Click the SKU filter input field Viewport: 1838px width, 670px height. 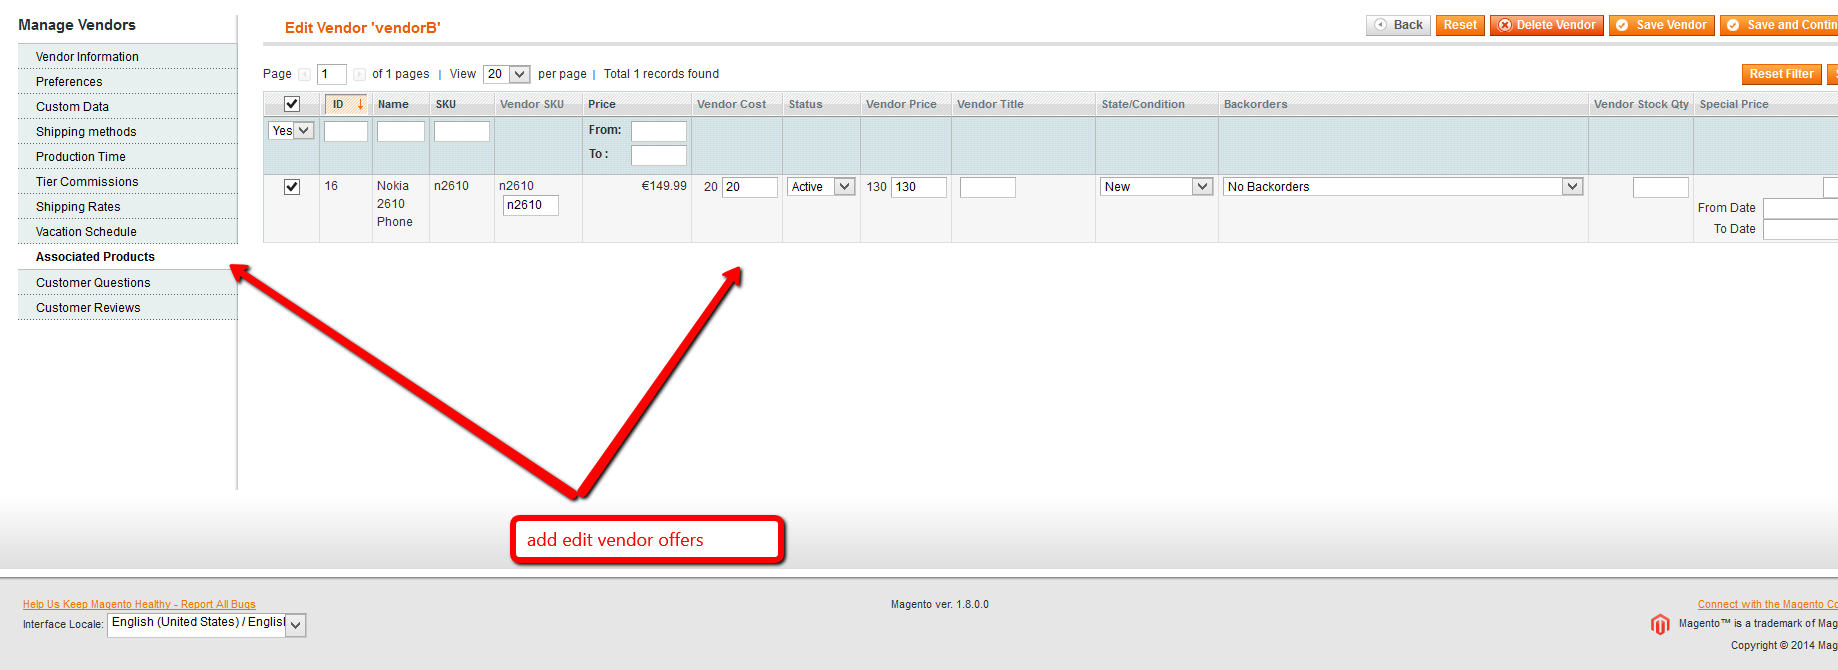[x=462, y=131]
